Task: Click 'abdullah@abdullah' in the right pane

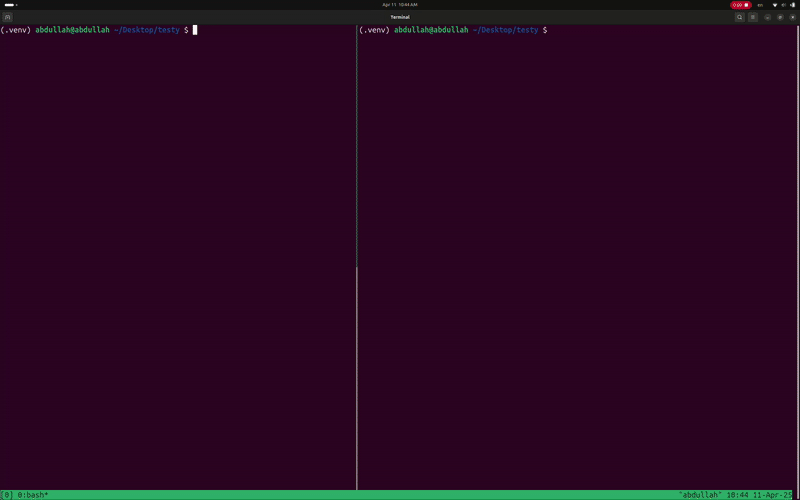Action: pyautogui.click(x=431, y=30)
